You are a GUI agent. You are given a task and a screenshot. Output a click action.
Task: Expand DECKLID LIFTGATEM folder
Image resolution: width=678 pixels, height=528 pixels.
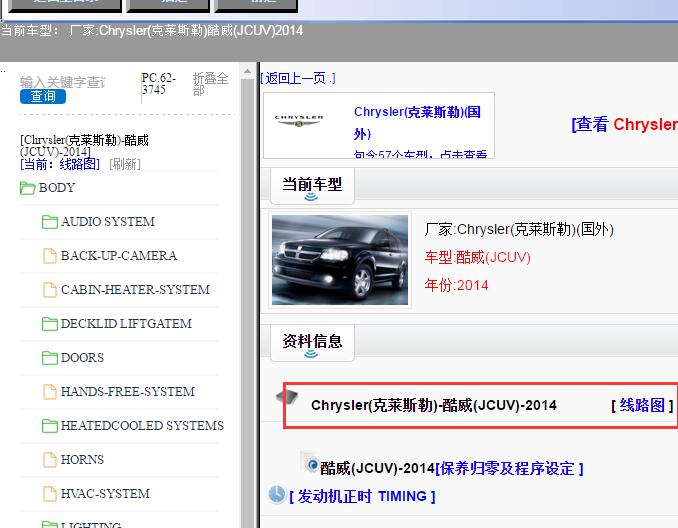click(126, 324)
